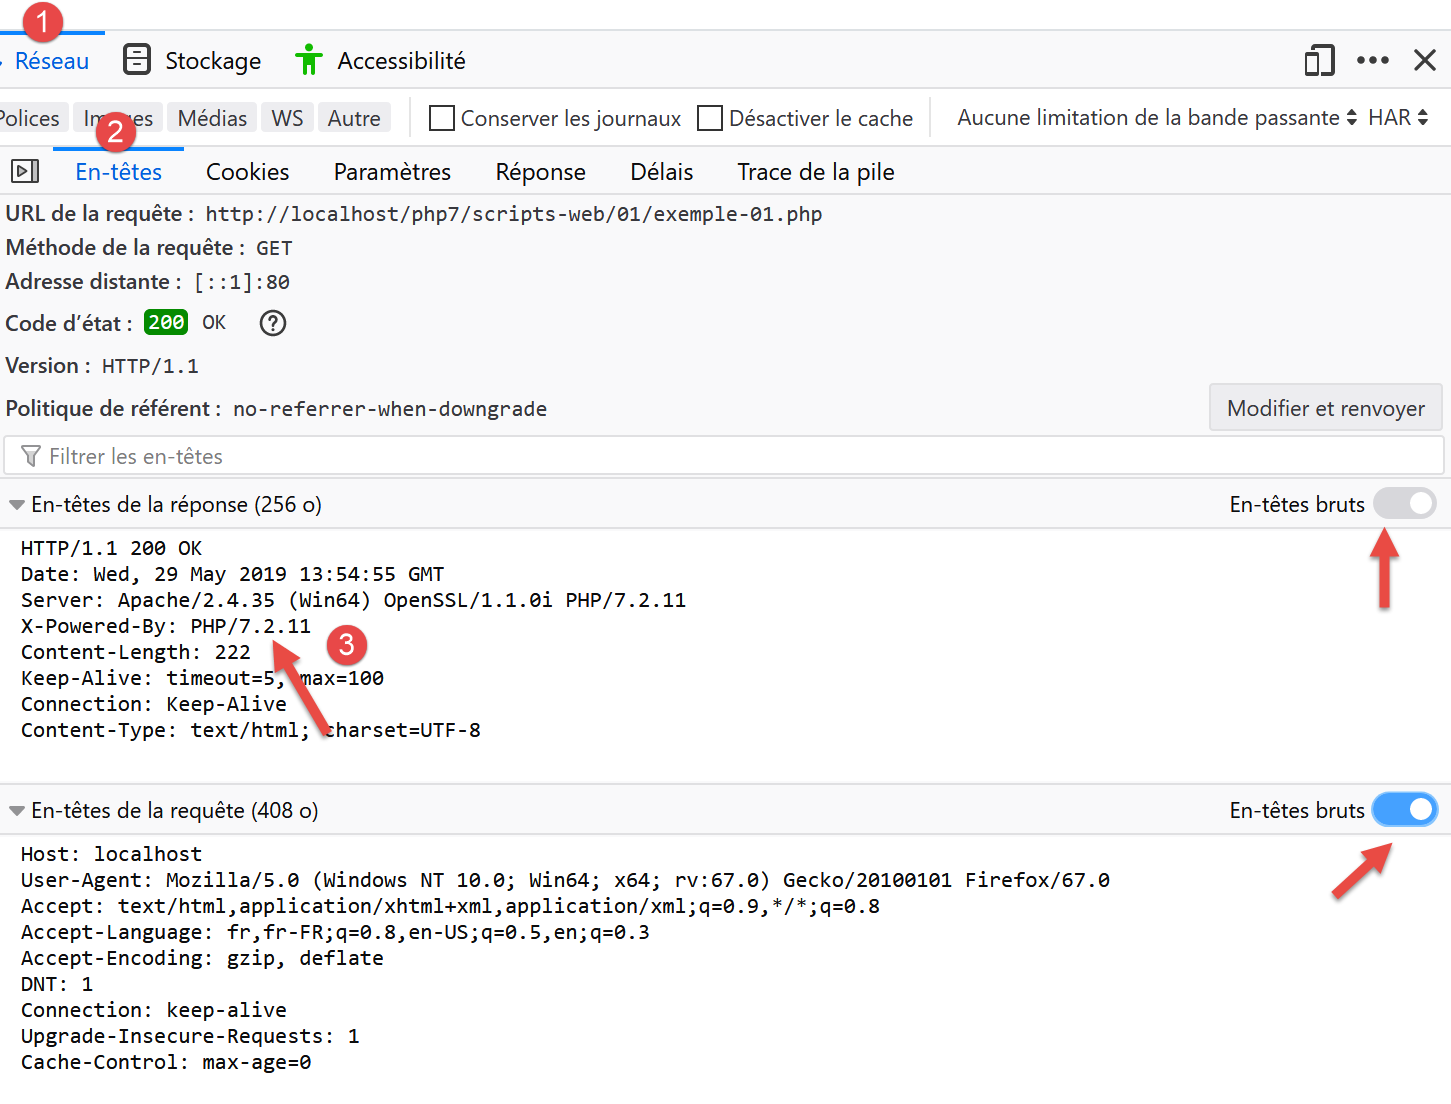Switch to the Cookies tab
This screenshot has height=1104, width=1451.
pos(247,172)
